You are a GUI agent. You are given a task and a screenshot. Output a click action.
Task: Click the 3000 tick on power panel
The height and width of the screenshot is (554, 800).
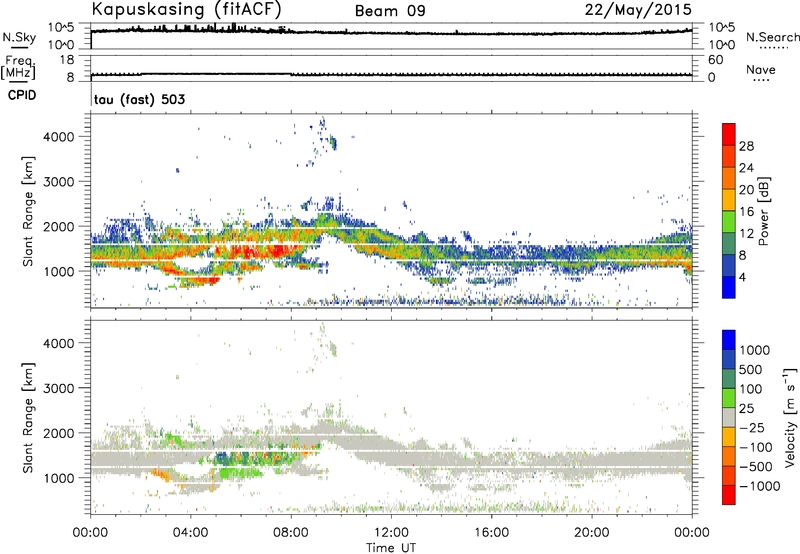(59, 182)
